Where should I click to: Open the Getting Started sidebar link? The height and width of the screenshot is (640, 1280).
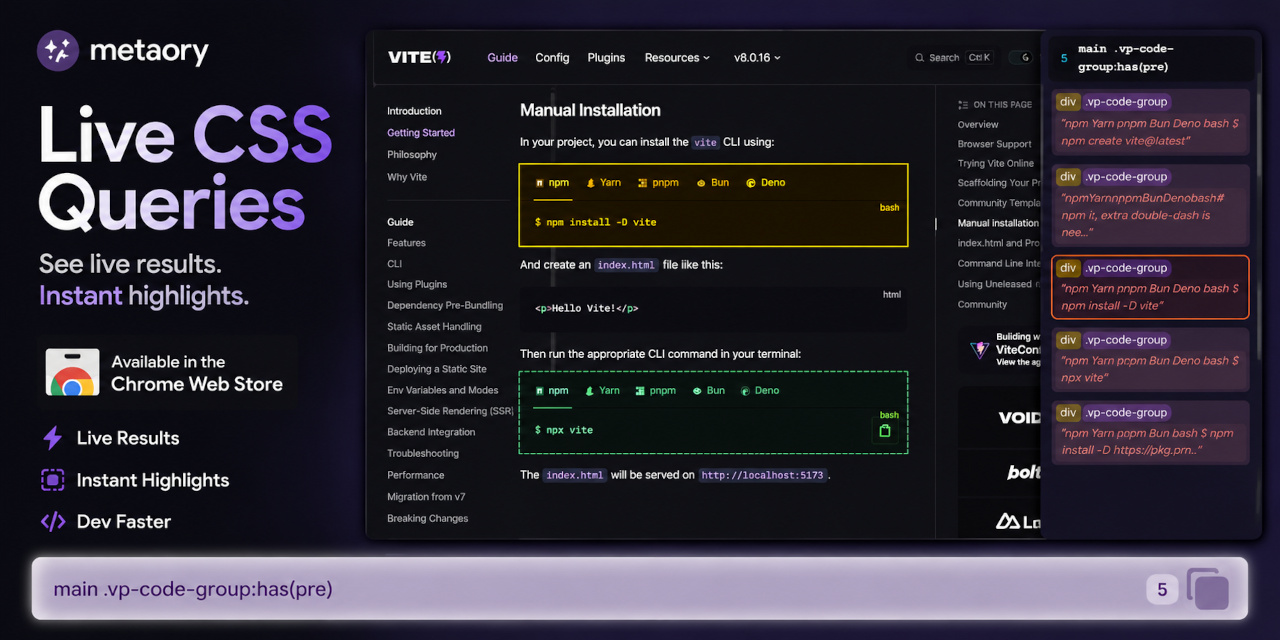[x=421, y=133]
